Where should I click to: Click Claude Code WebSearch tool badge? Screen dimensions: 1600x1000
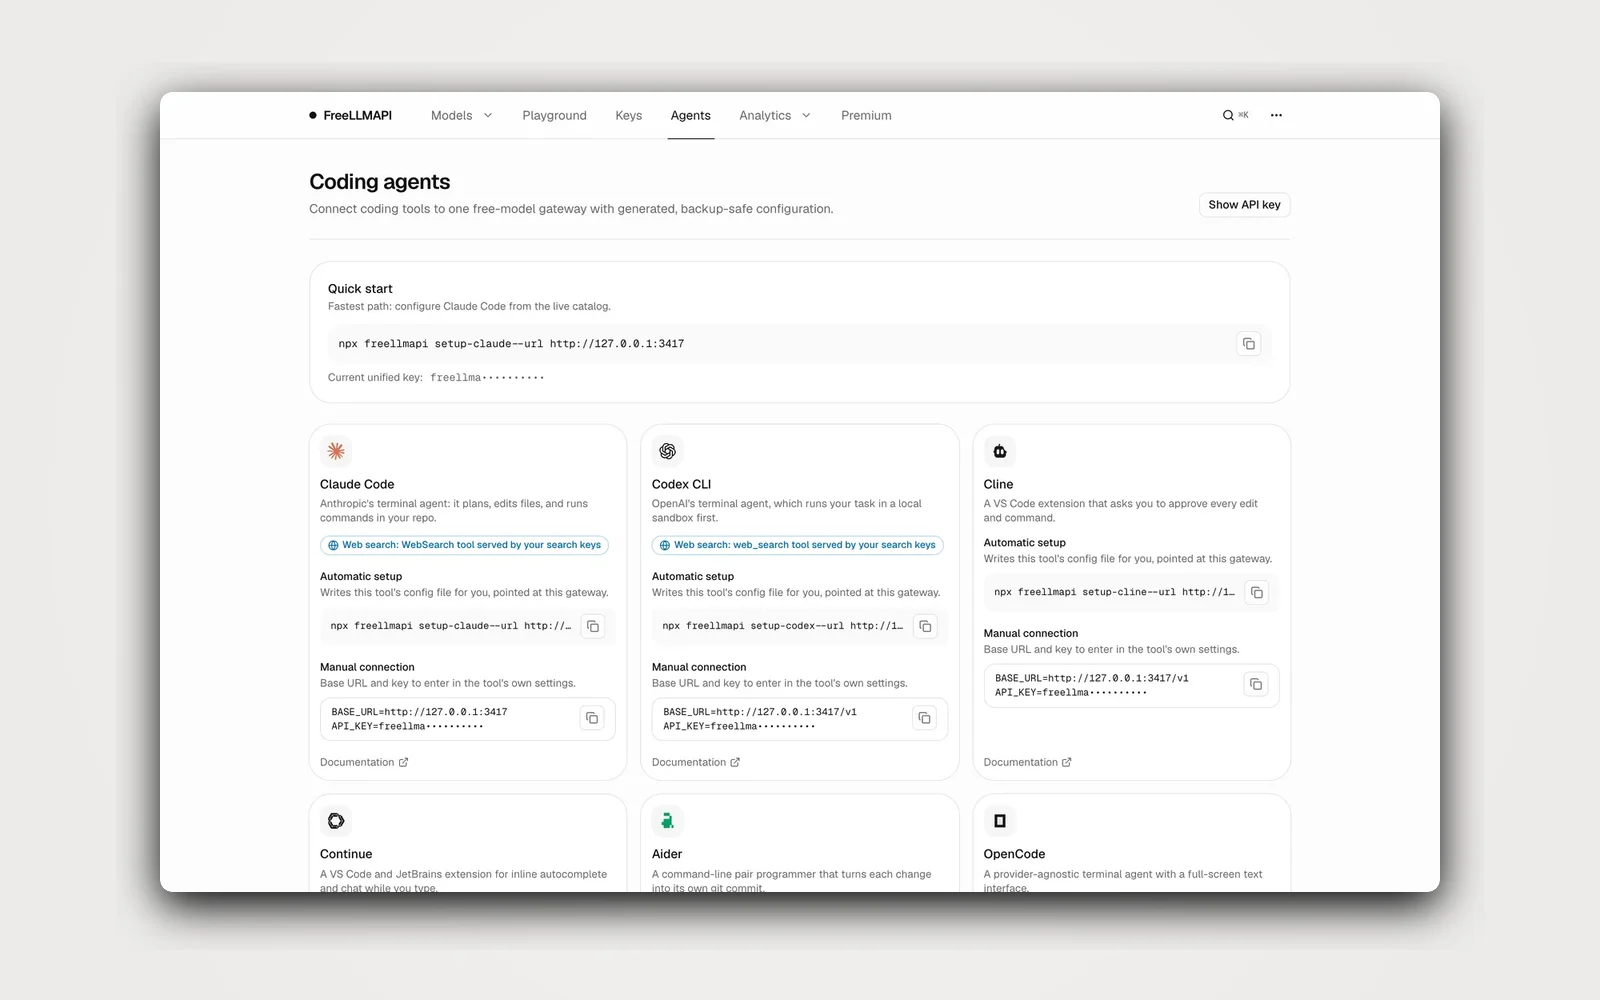pyautogui.click(x=464, y=545)
